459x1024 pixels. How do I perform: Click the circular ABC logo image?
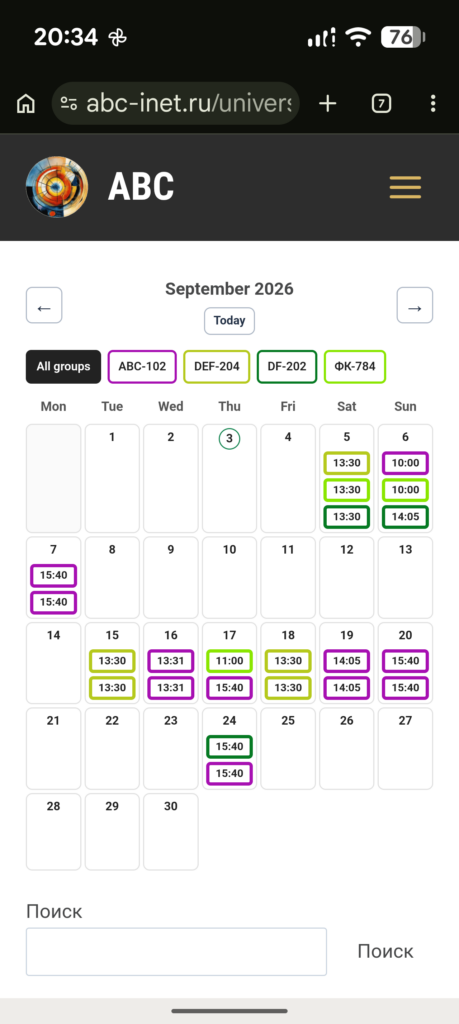click(x=57, y=187)
